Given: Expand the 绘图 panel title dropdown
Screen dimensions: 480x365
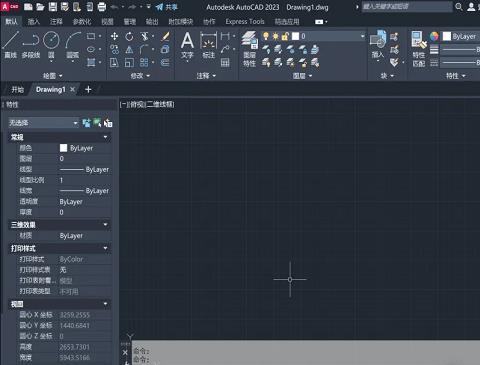Looking at the screenshot, I should (53, 76).
